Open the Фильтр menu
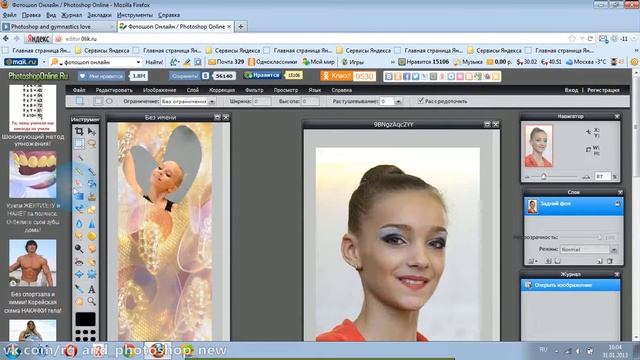This screenshot has width=640, height=360. 254,90
